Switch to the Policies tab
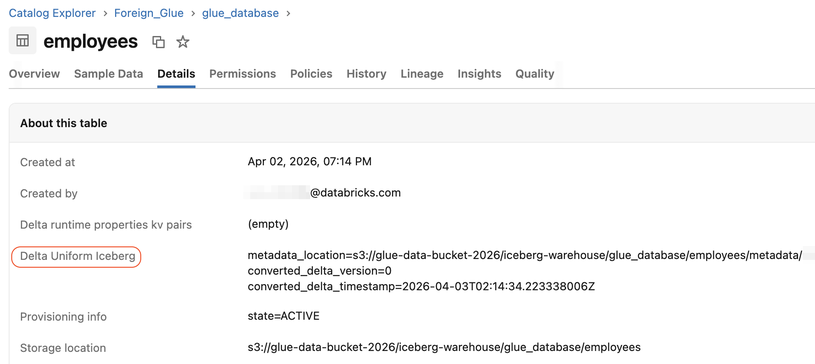Screen dimensions: 815x364 pyautogui.click(x=311, y=74)
